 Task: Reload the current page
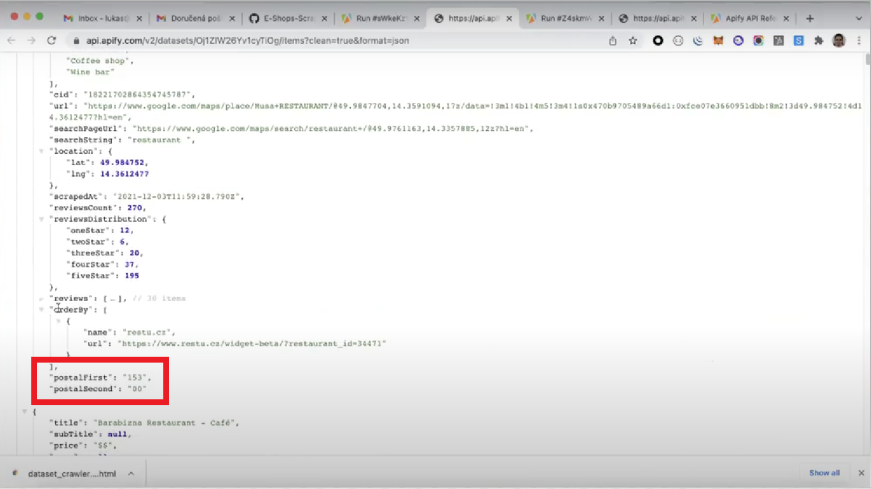(x=52, y=41)
